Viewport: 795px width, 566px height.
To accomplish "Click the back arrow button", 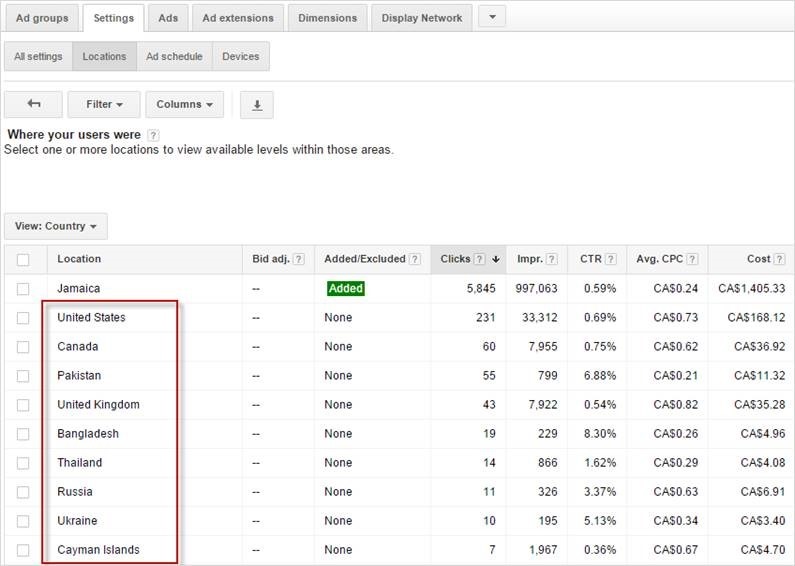I will click(x=33, y=104).
